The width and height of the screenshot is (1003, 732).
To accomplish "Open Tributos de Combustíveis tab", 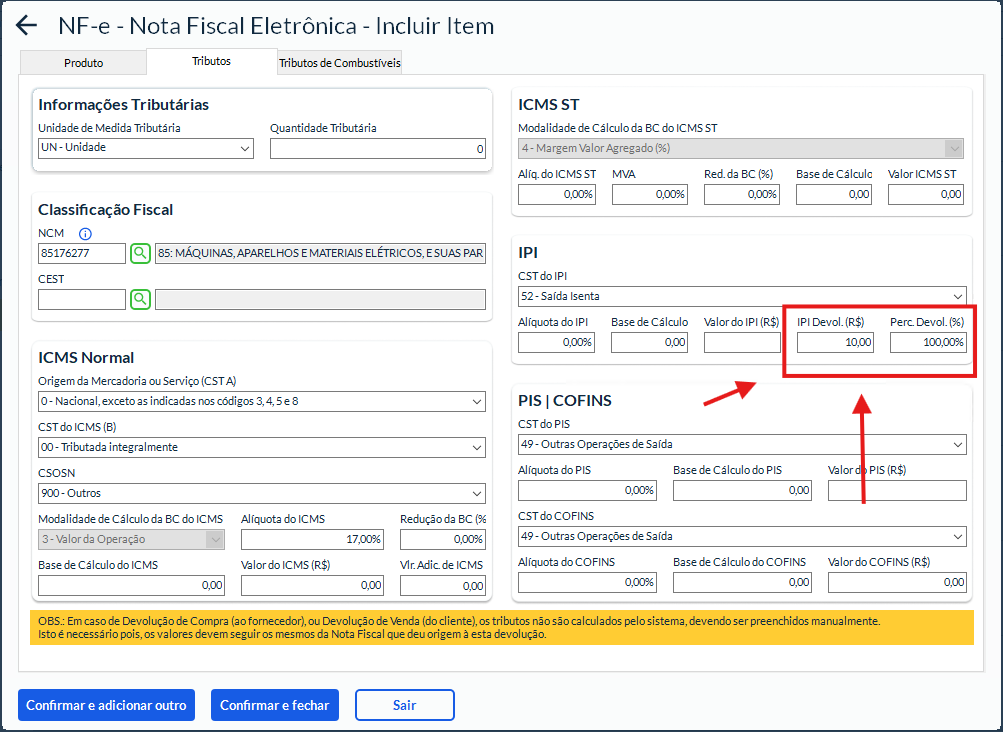I will click(340, 63).
